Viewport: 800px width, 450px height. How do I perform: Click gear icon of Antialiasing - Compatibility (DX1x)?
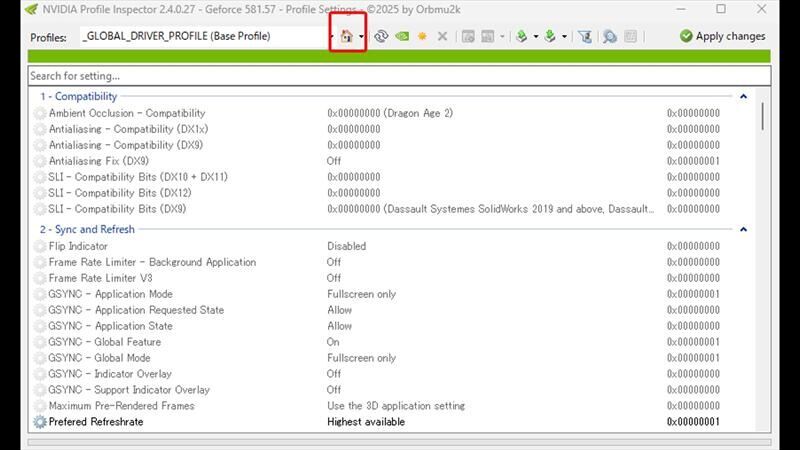40,129
